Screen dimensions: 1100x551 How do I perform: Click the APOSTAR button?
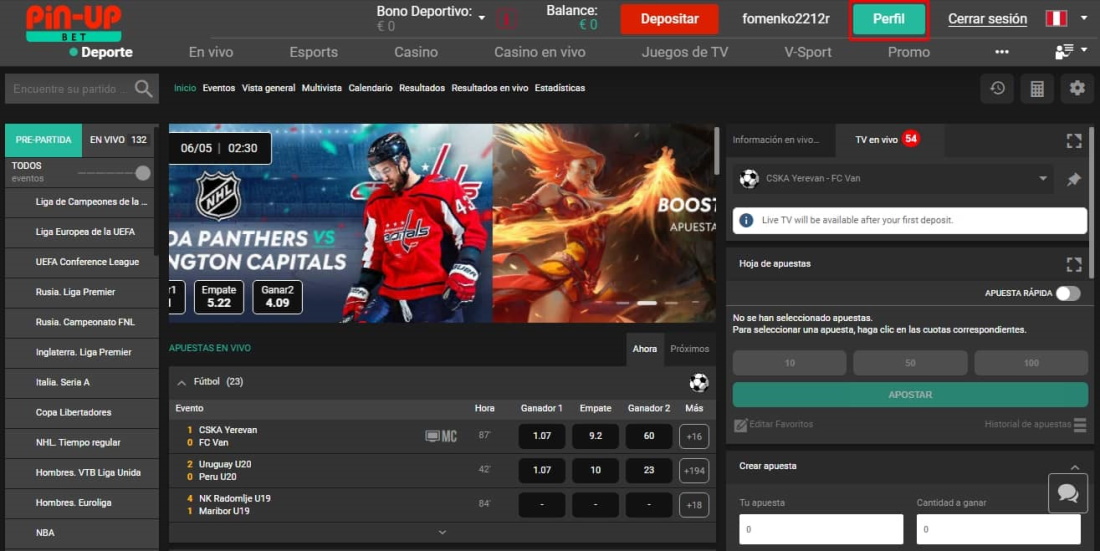pos(910,395)
